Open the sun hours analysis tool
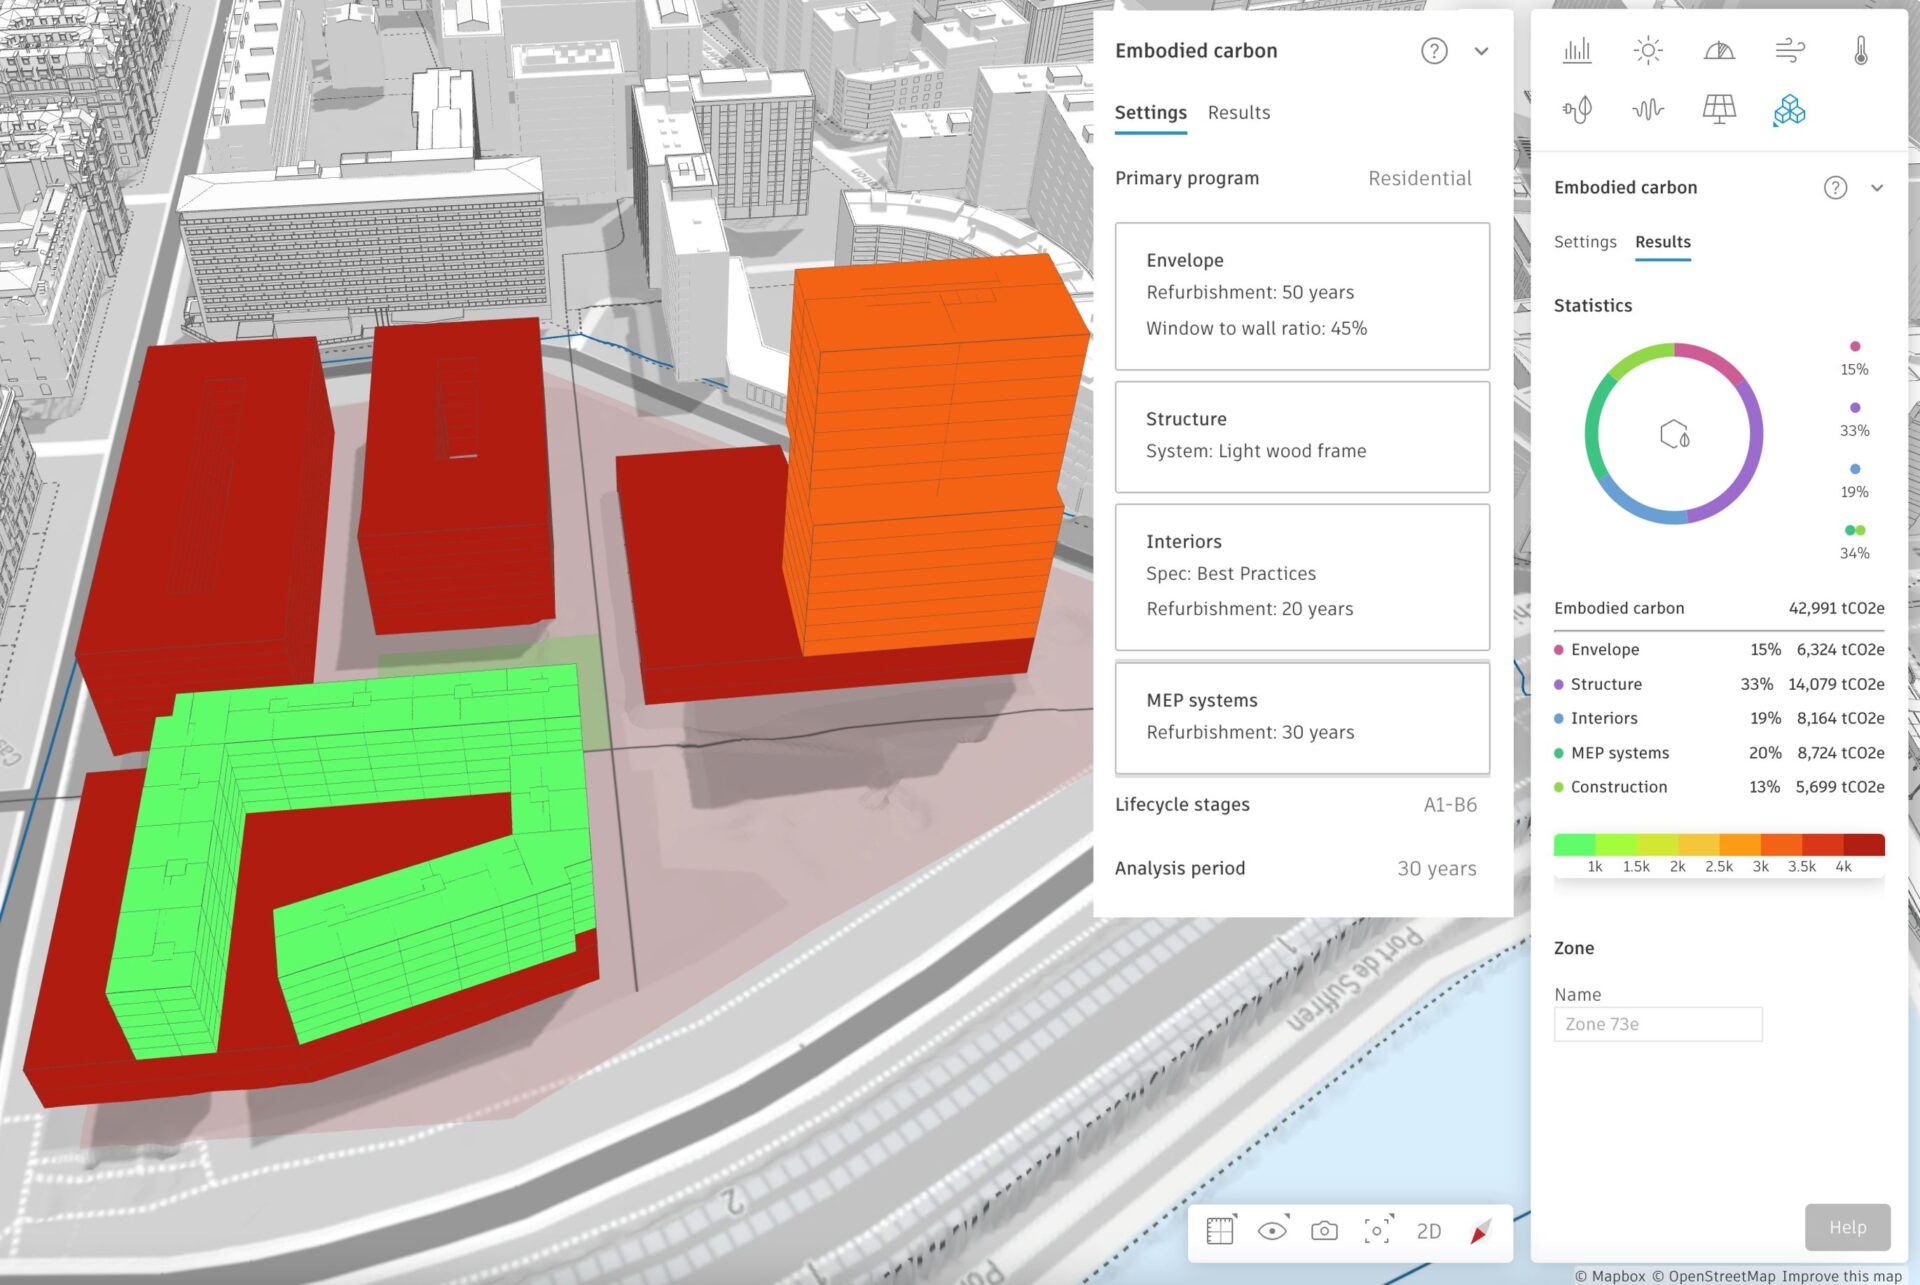 point(1647,50)
